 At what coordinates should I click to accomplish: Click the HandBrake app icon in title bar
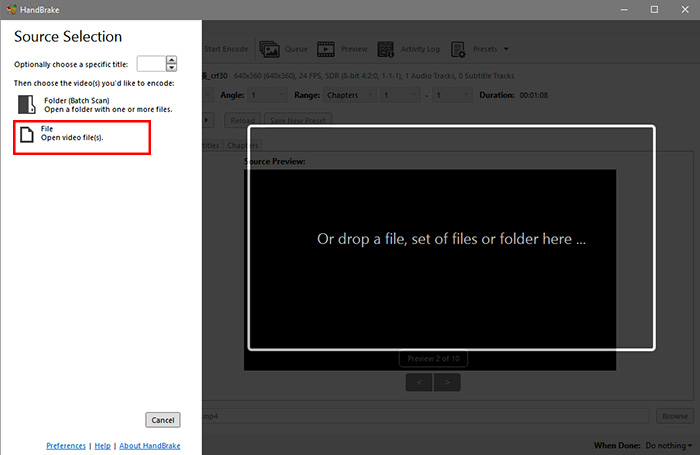[x=11, y=9]
